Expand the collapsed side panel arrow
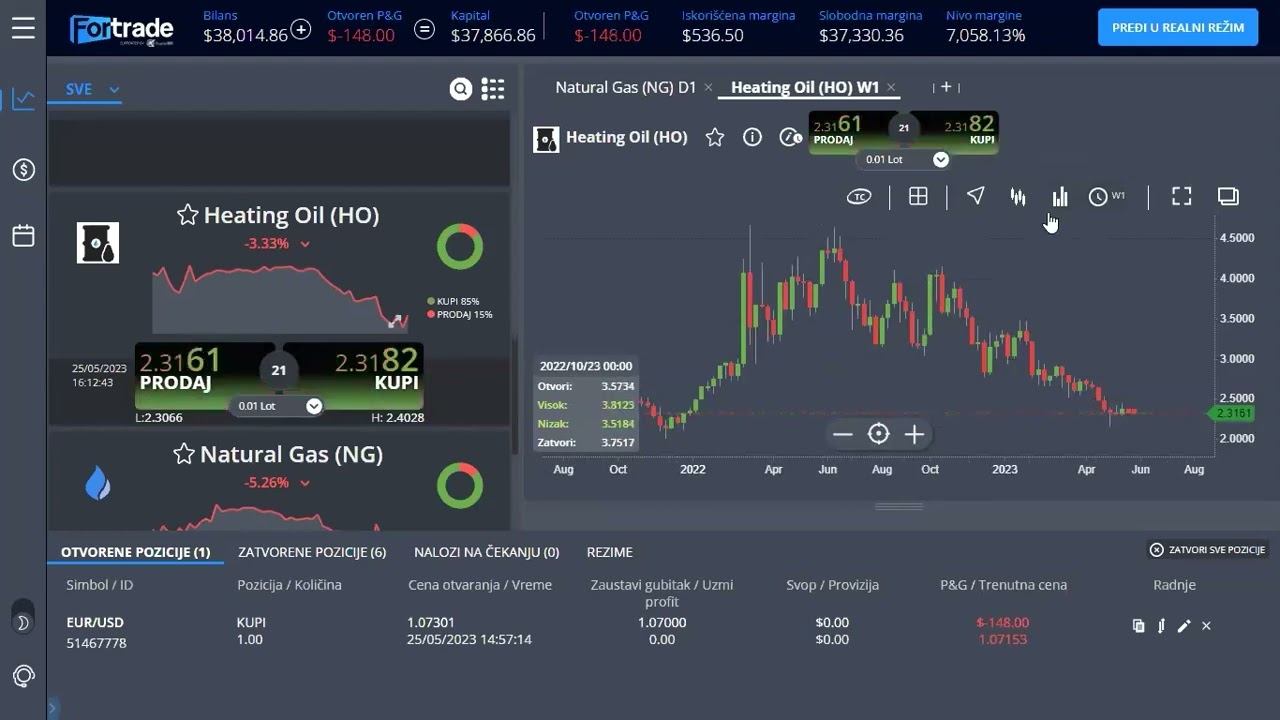 tap(52, 709)
